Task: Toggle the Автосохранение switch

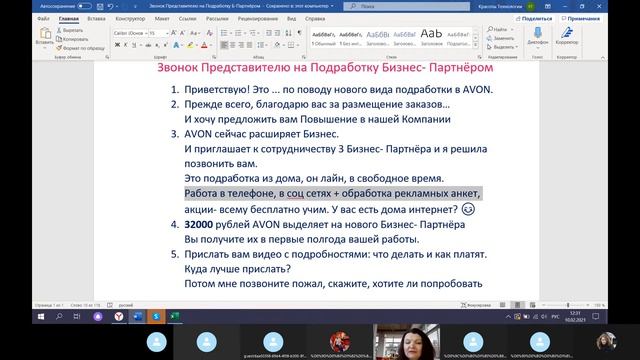Action: (84, 6)
